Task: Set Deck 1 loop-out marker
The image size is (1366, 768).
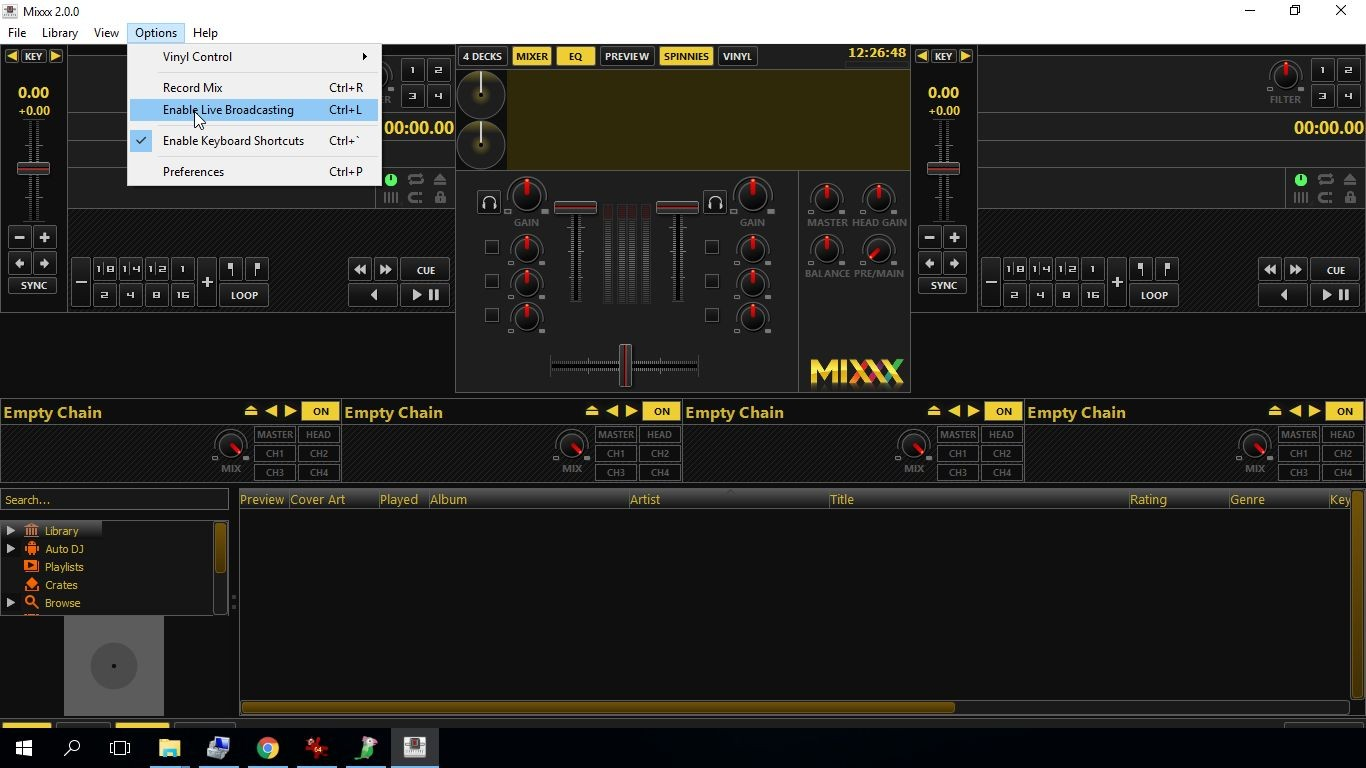Action: (257, 269)
